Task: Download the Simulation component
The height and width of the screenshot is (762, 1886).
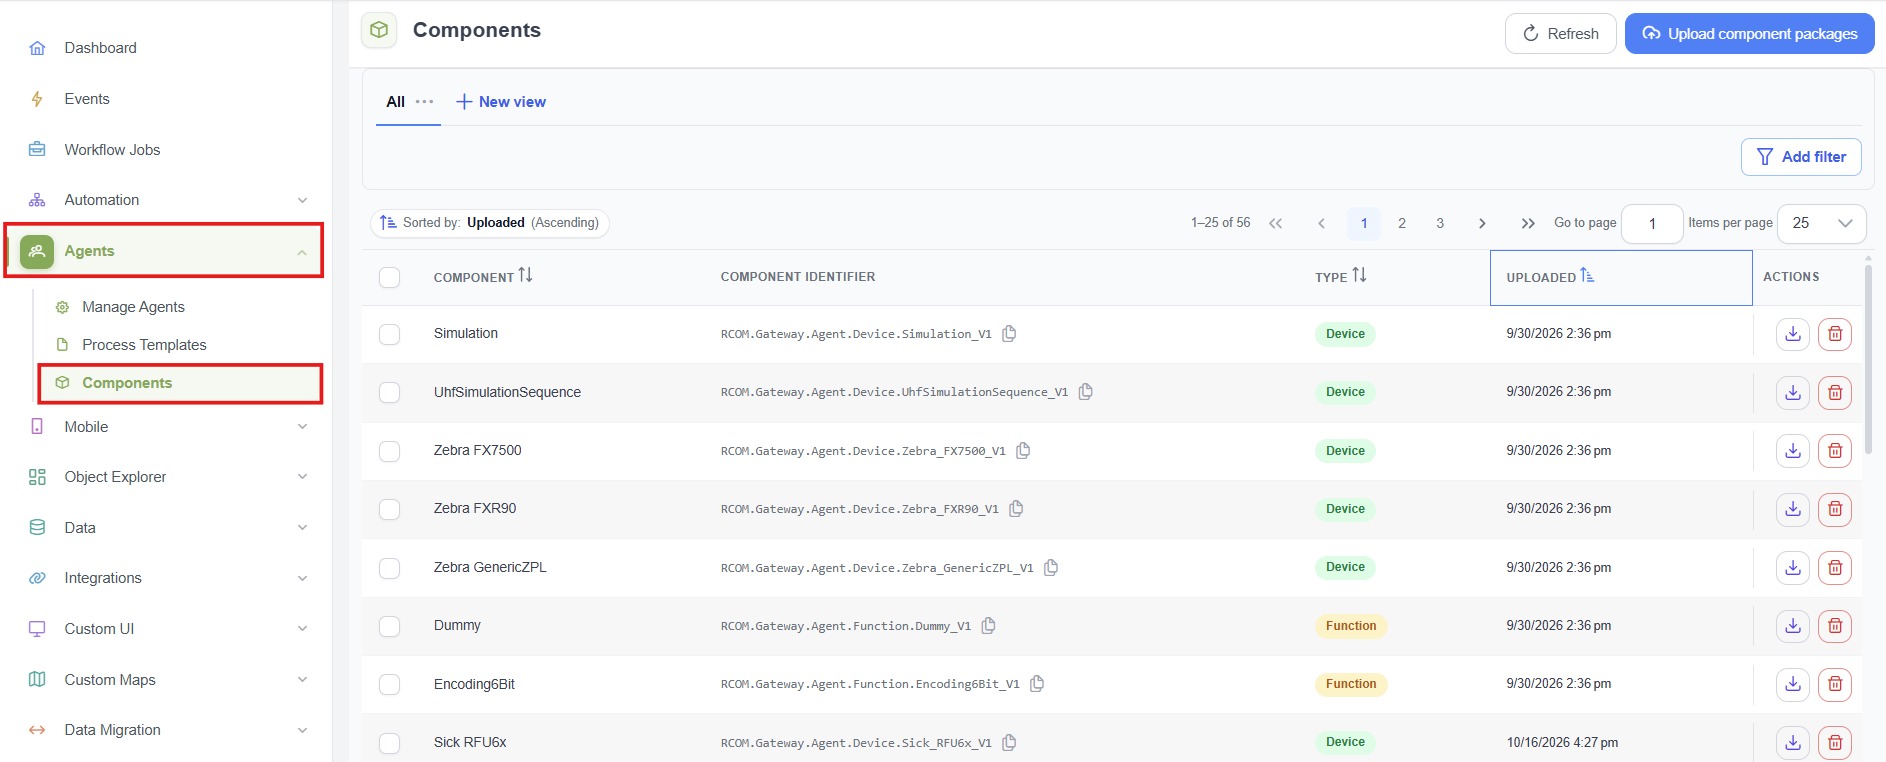Action: pos(1793,334)
